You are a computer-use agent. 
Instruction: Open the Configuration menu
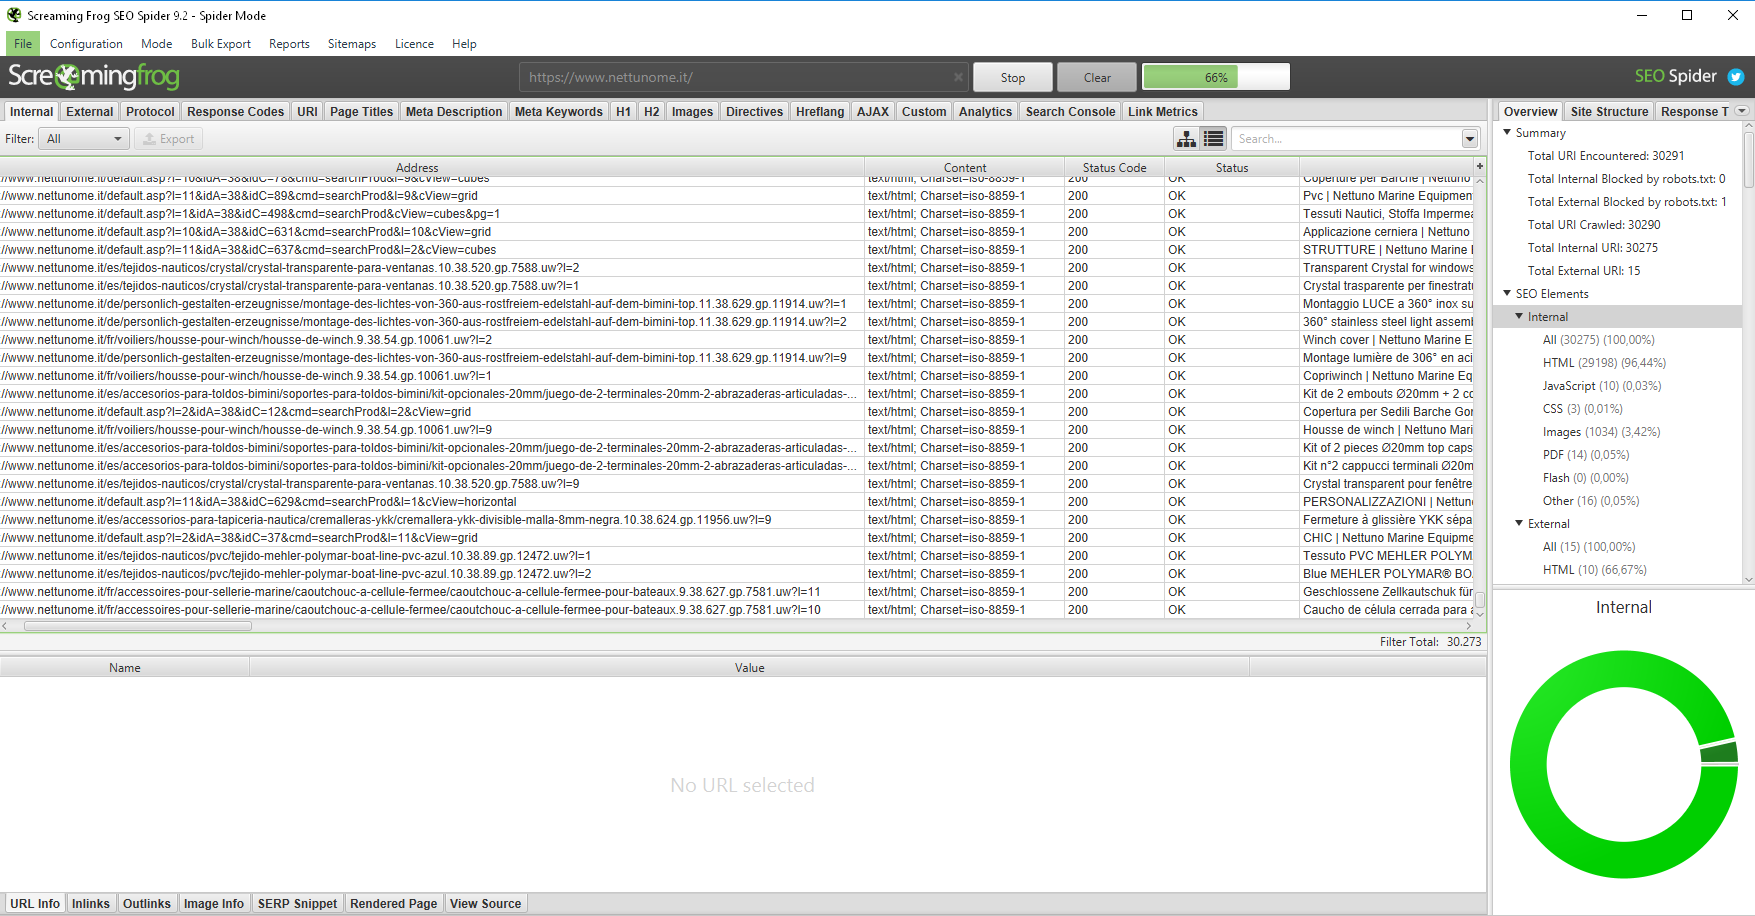[x=86, y=44]
